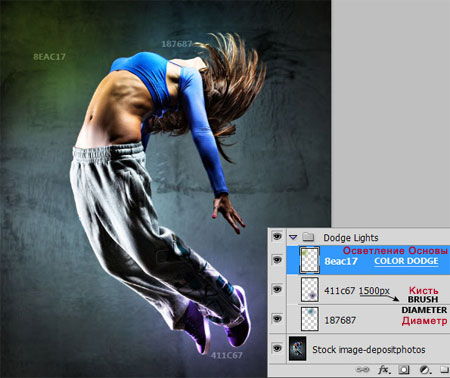Select the layer named 187687
Screen dimensions: 450x378
[340, 320]
